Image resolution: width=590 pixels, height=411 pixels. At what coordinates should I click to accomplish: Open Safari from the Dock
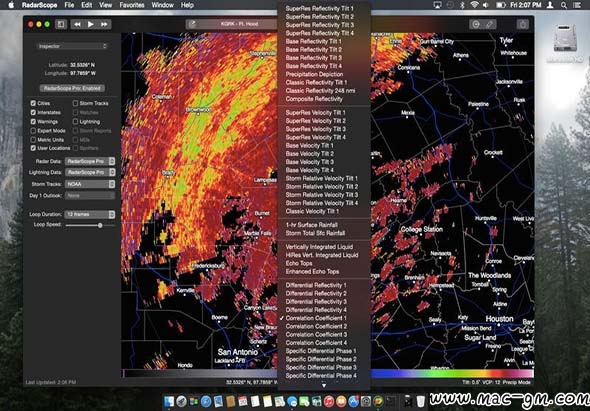point(206,401)
